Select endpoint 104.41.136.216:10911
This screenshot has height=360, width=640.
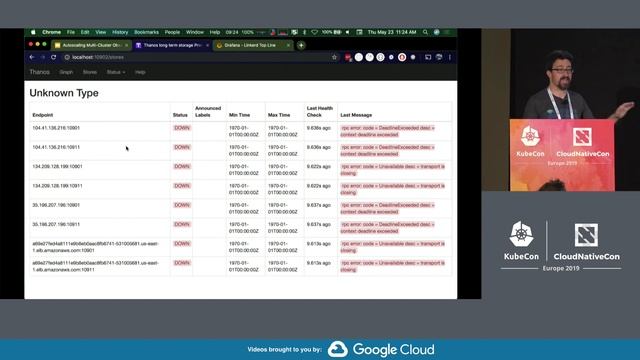(x=56, y=147)
